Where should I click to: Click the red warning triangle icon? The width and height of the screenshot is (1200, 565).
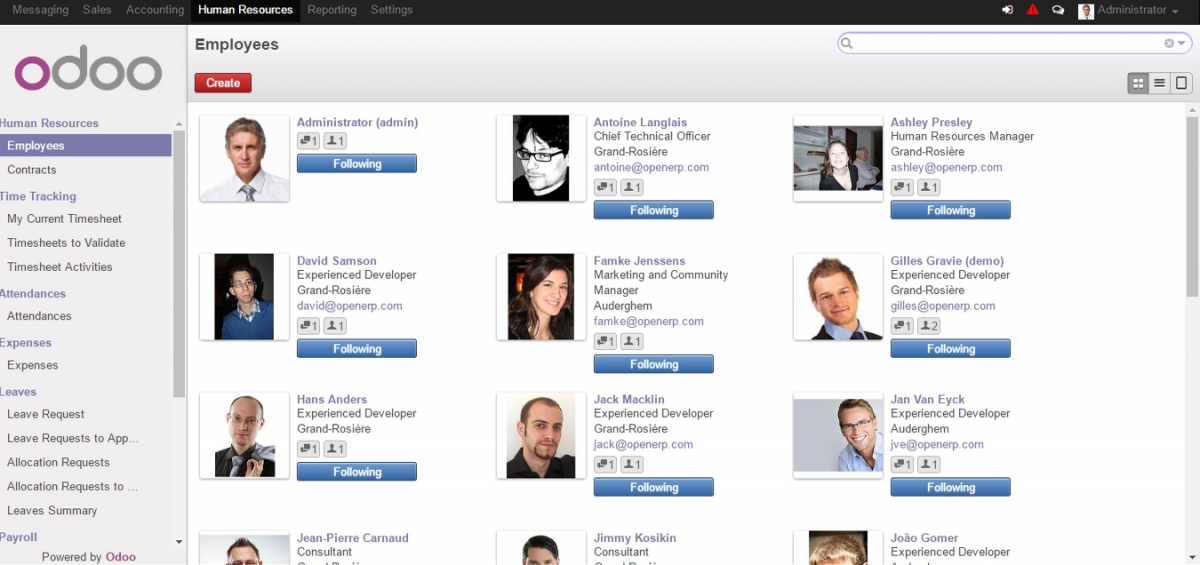click(1033, 10)
